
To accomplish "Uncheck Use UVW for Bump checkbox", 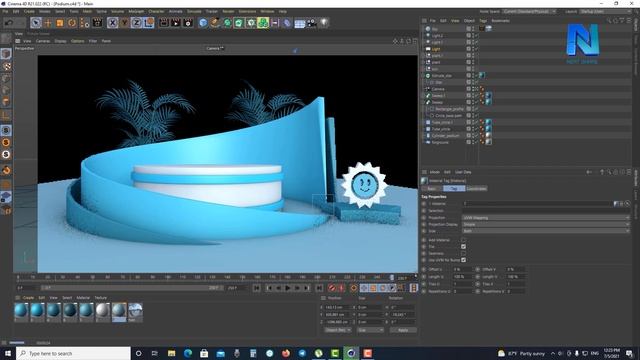I will pyautogui.click(x=463, y=260).
